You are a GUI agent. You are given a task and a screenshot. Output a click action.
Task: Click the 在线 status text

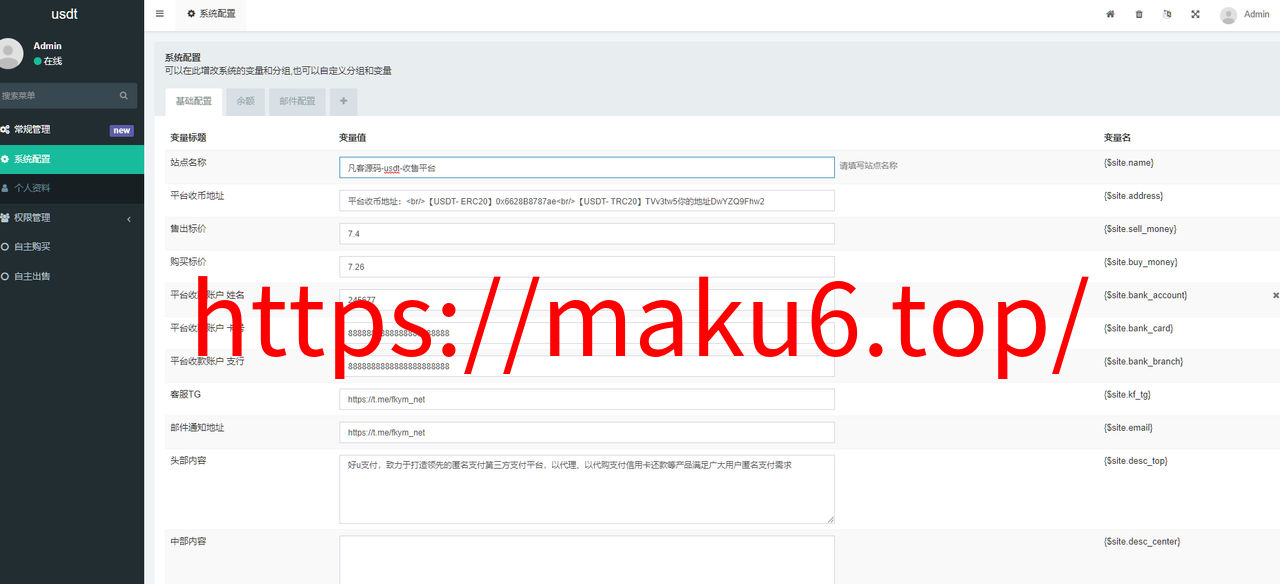coord(52,61)
